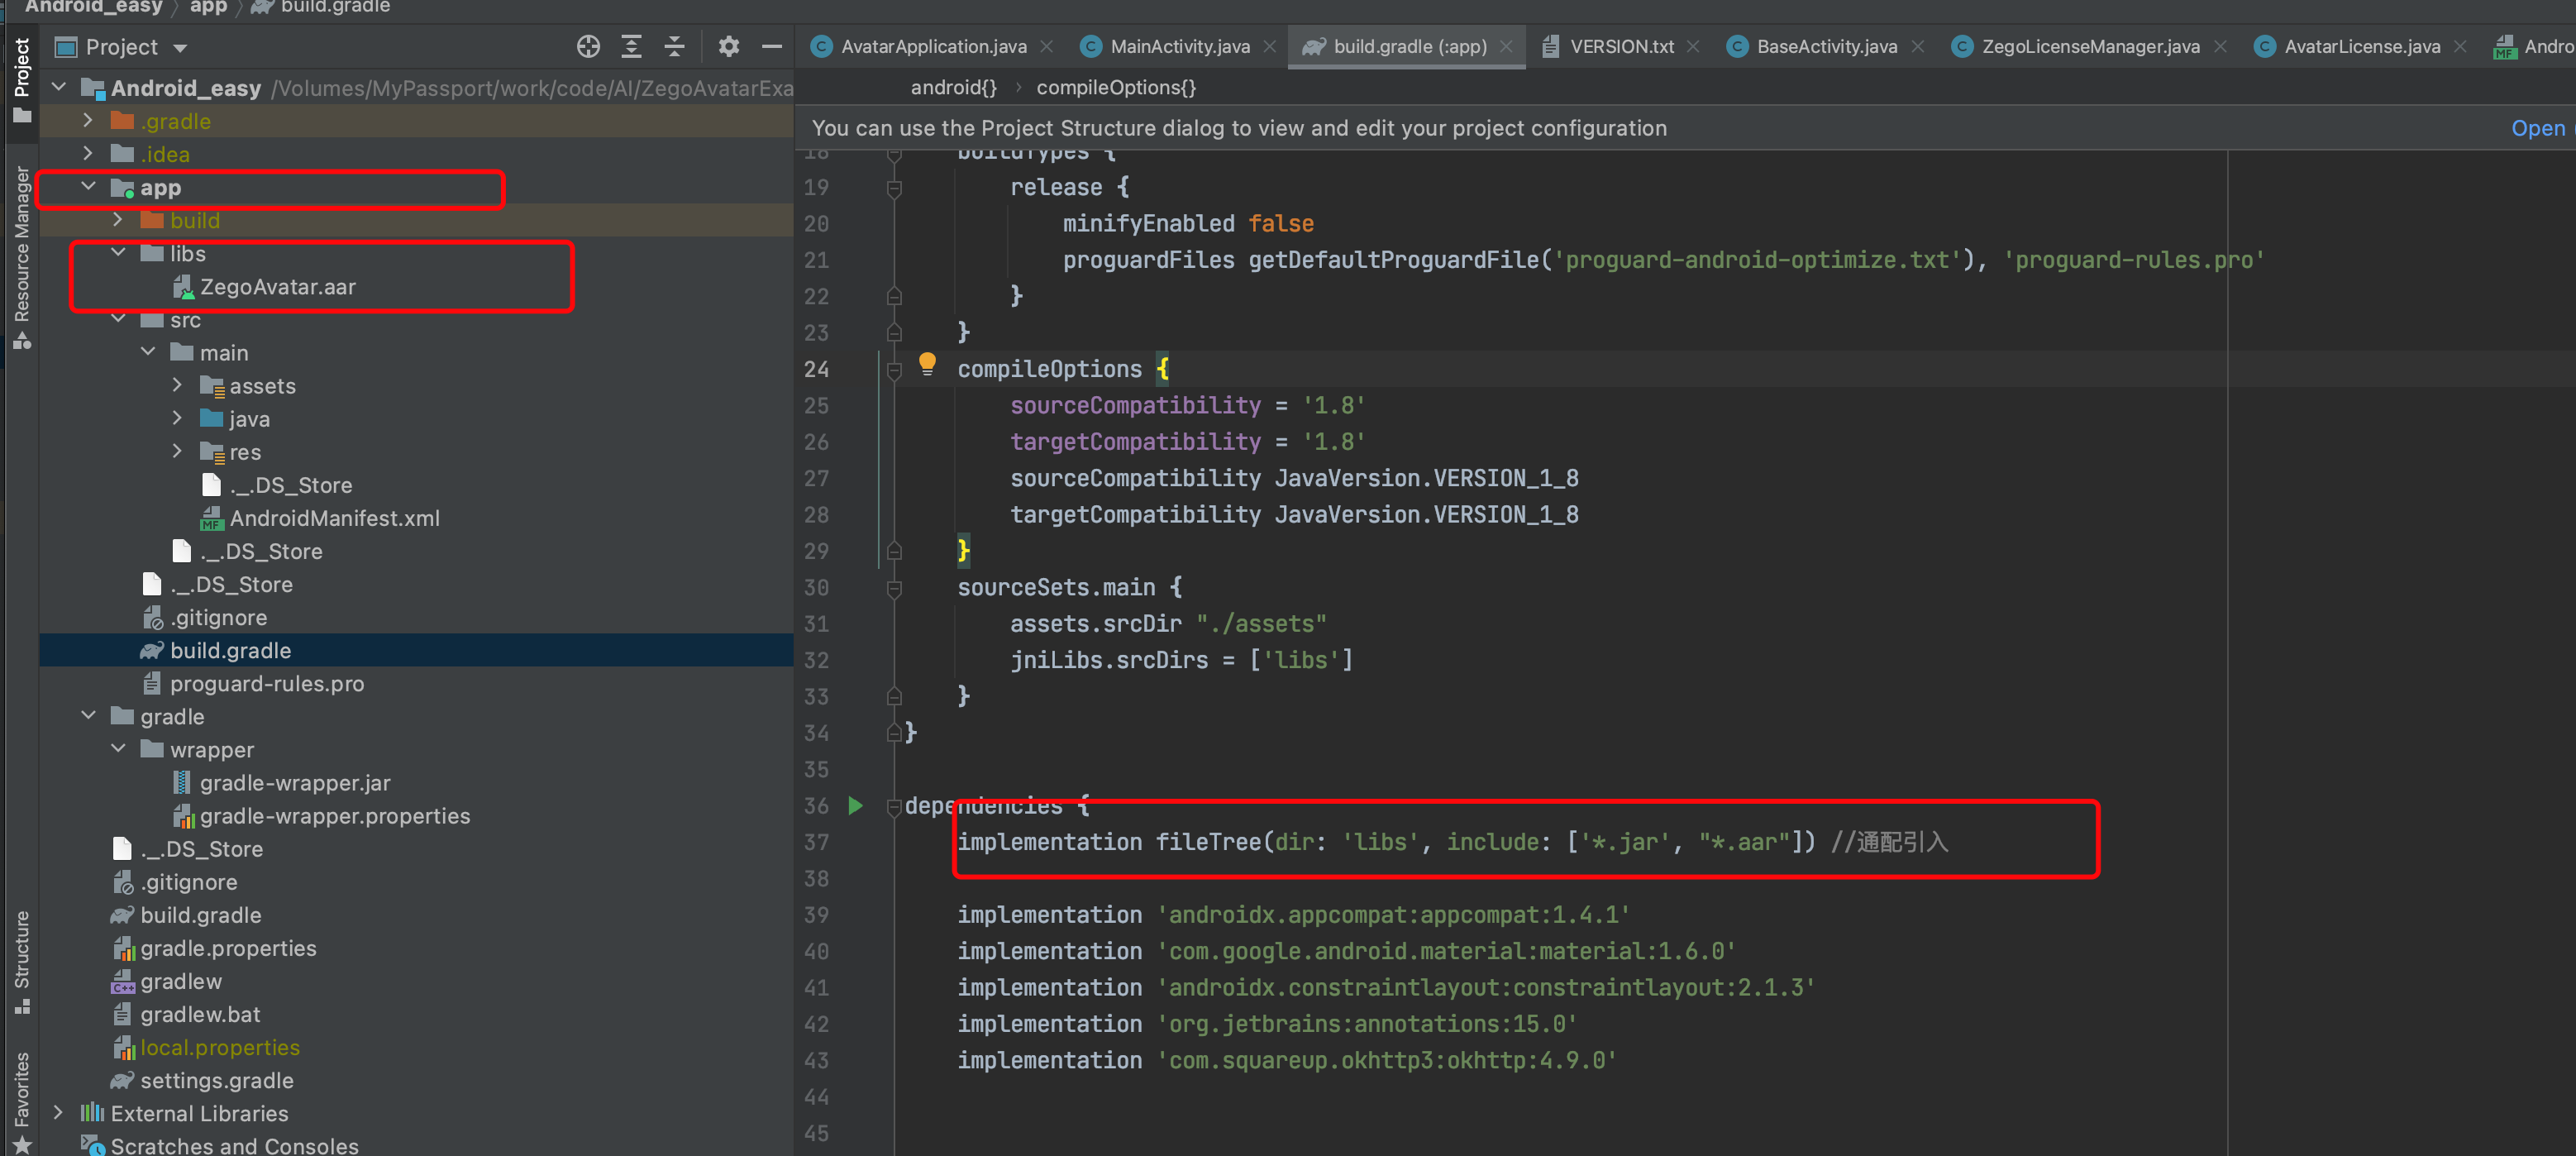The width and height of the screenshot is (2576, 1156).
Task: Expand the java folder
Action: [177, 418]
